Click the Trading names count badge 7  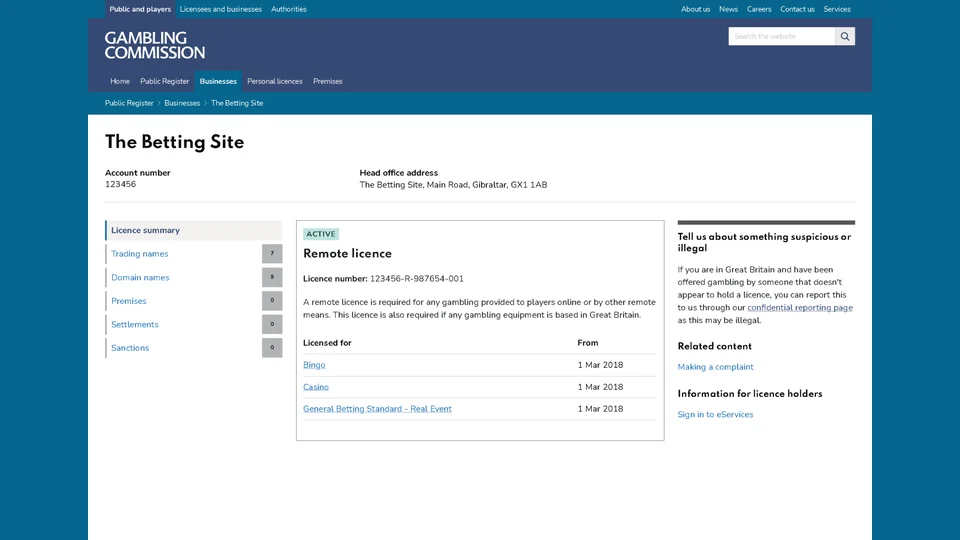(x=272, y=253)
